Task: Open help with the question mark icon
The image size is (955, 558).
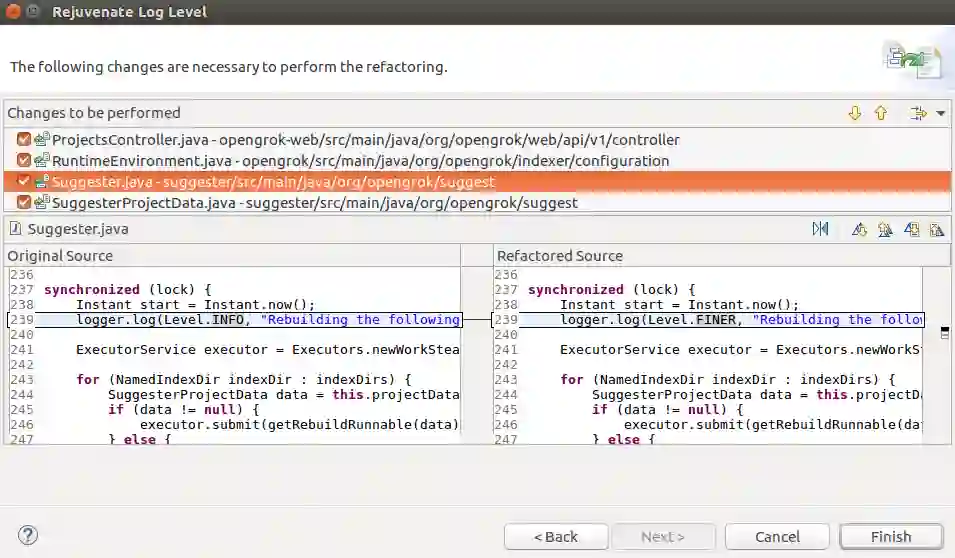Action: pyautogui.click(x=28, y=535)
